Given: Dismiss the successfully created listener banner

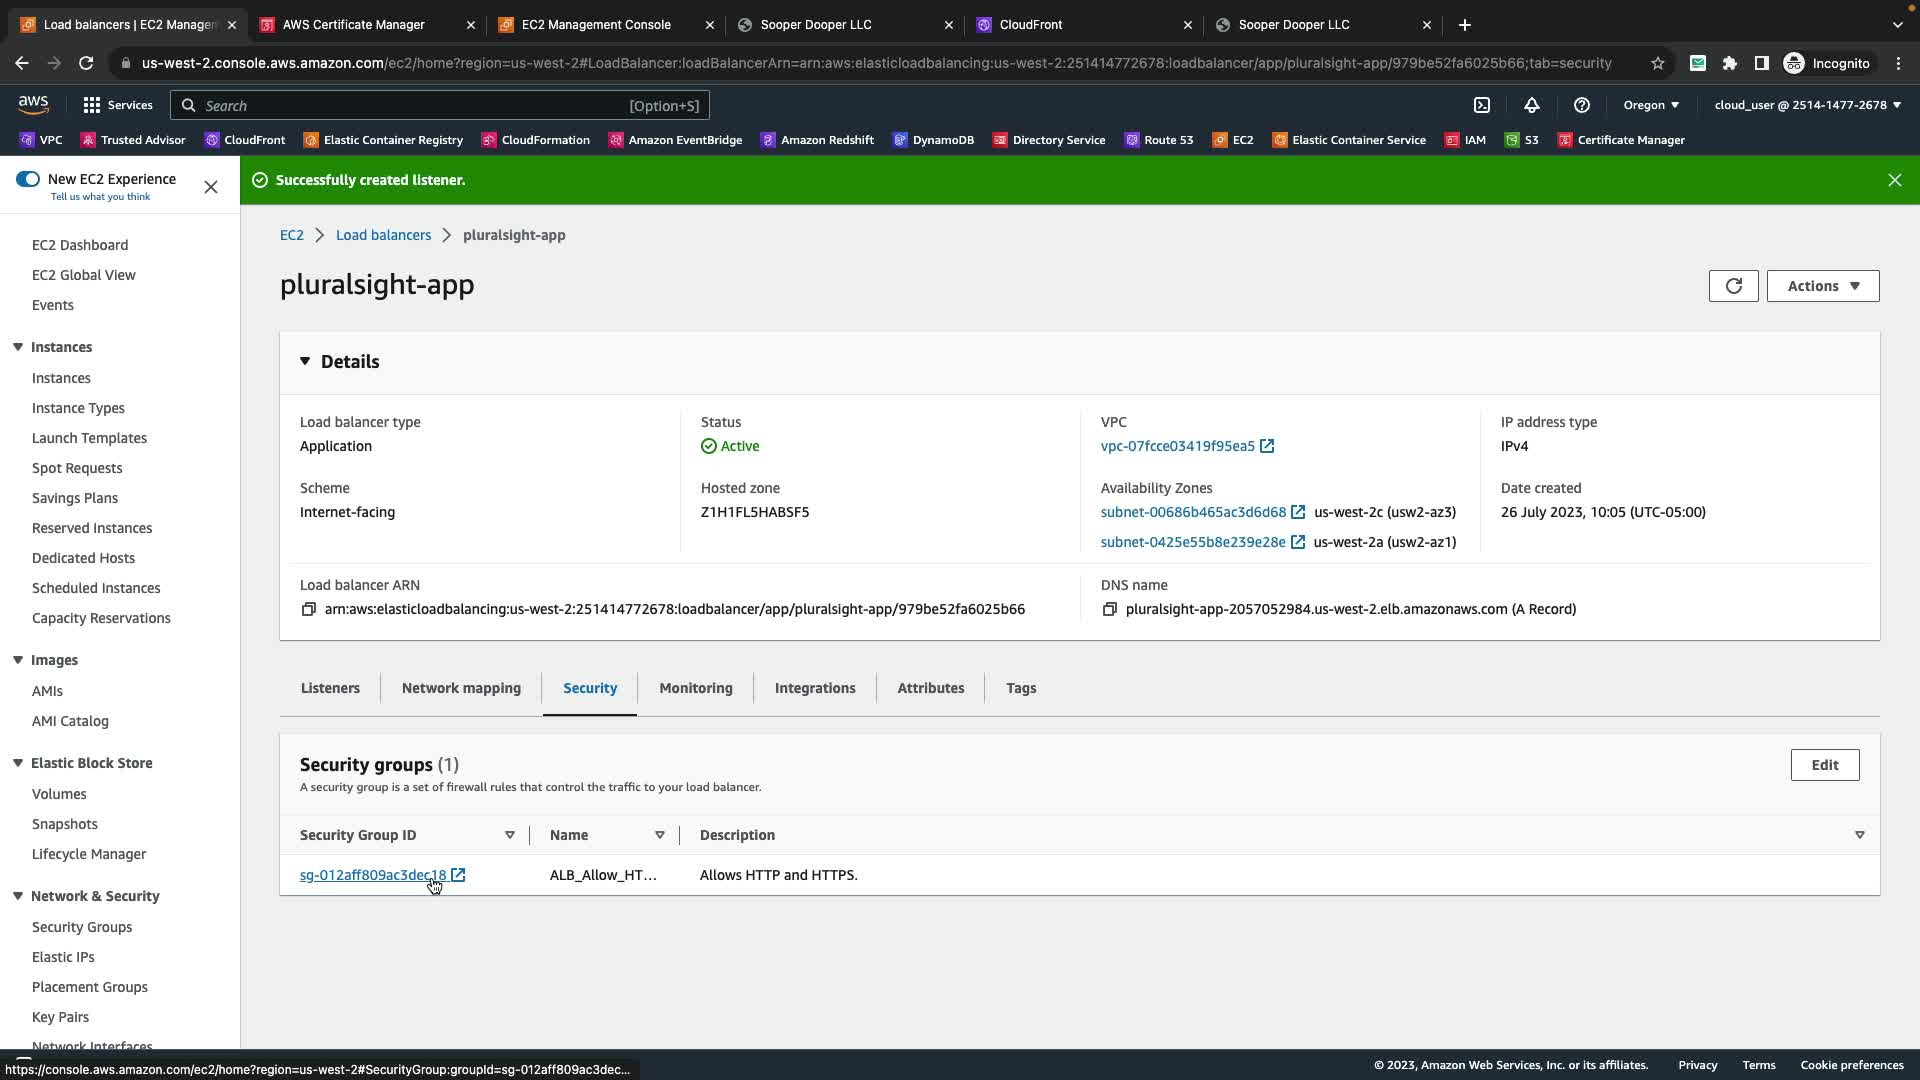Looking at the screenshot, I should pos(1894,180).
